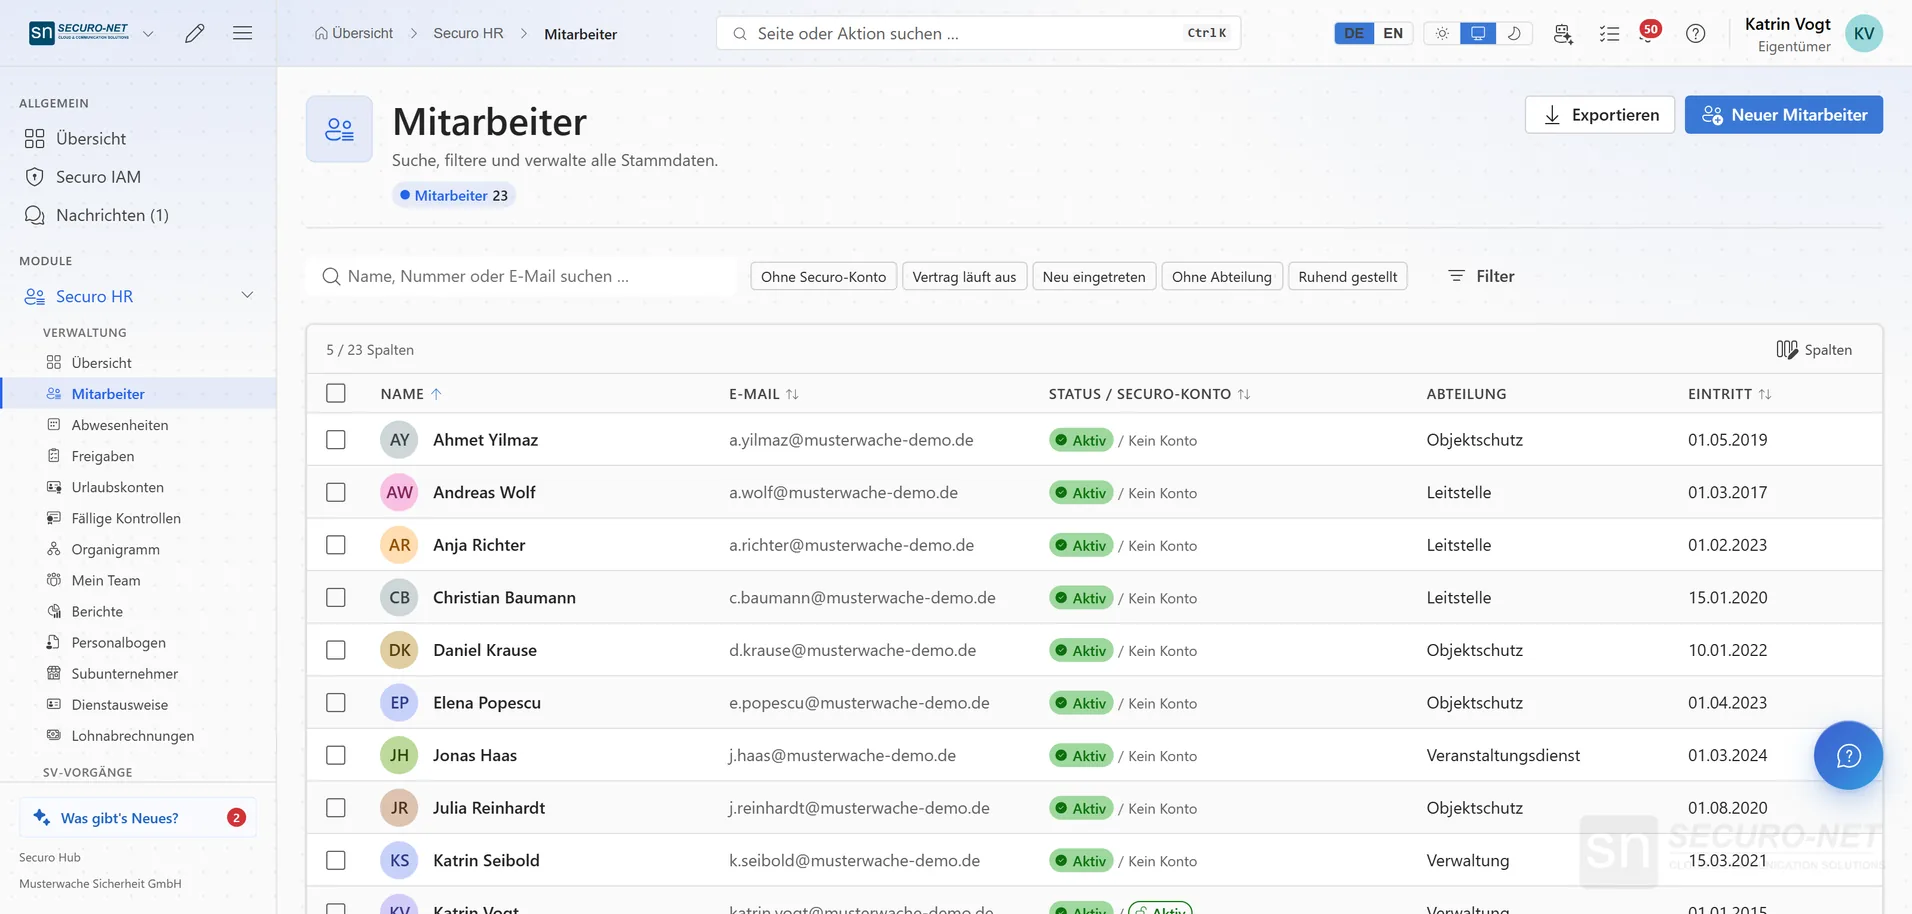Select dark theme moon icon
Viewport: 1912px width, 914px height.
pyautogui.click(x=1514, y=33)
